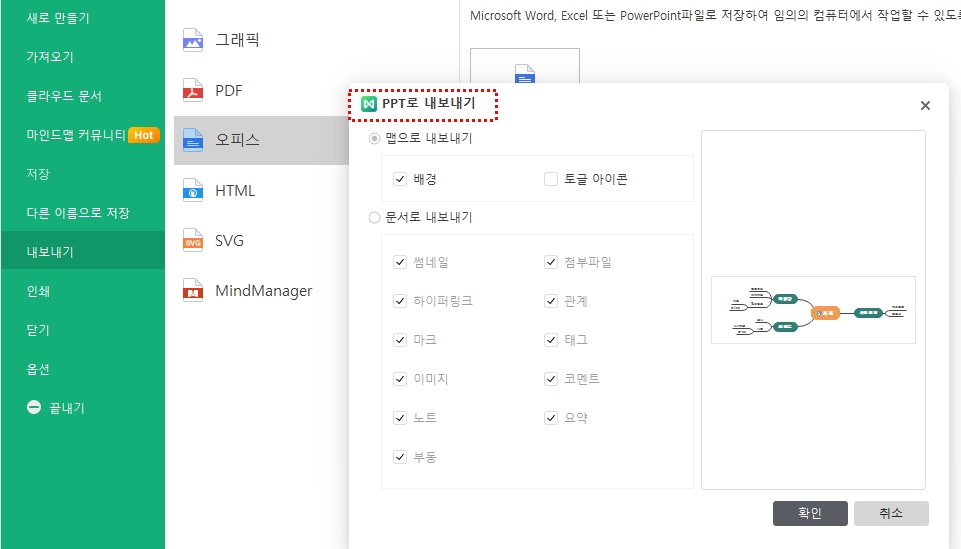
Task: Click the 끝내기 minus circle icon
Action: click(34, 407)
